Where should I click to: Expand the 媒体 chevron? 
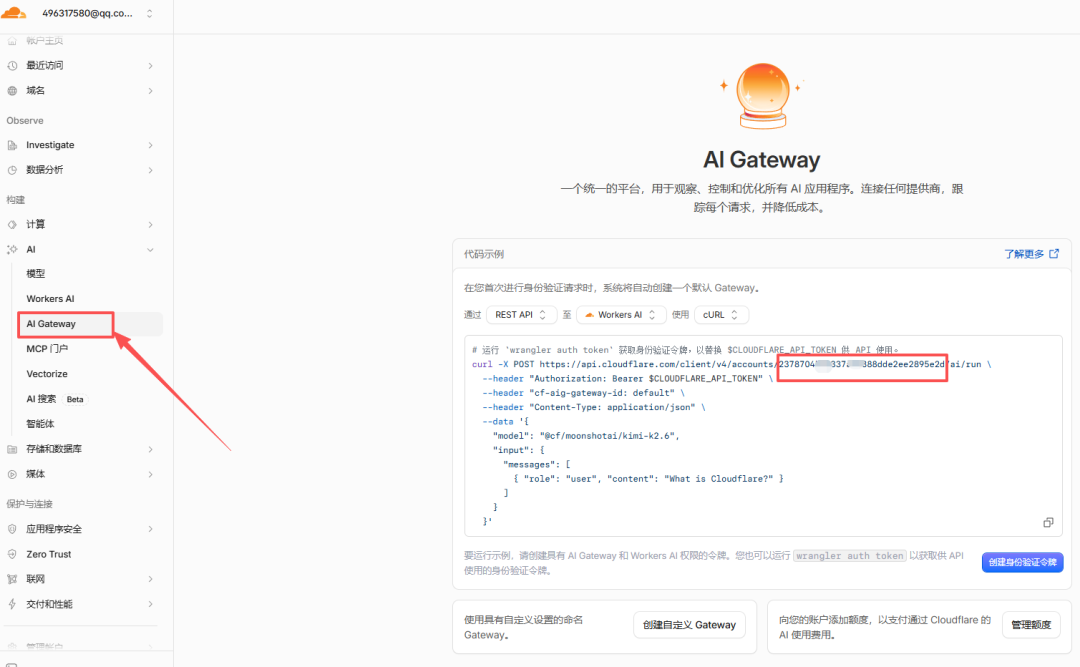point(150,474)
